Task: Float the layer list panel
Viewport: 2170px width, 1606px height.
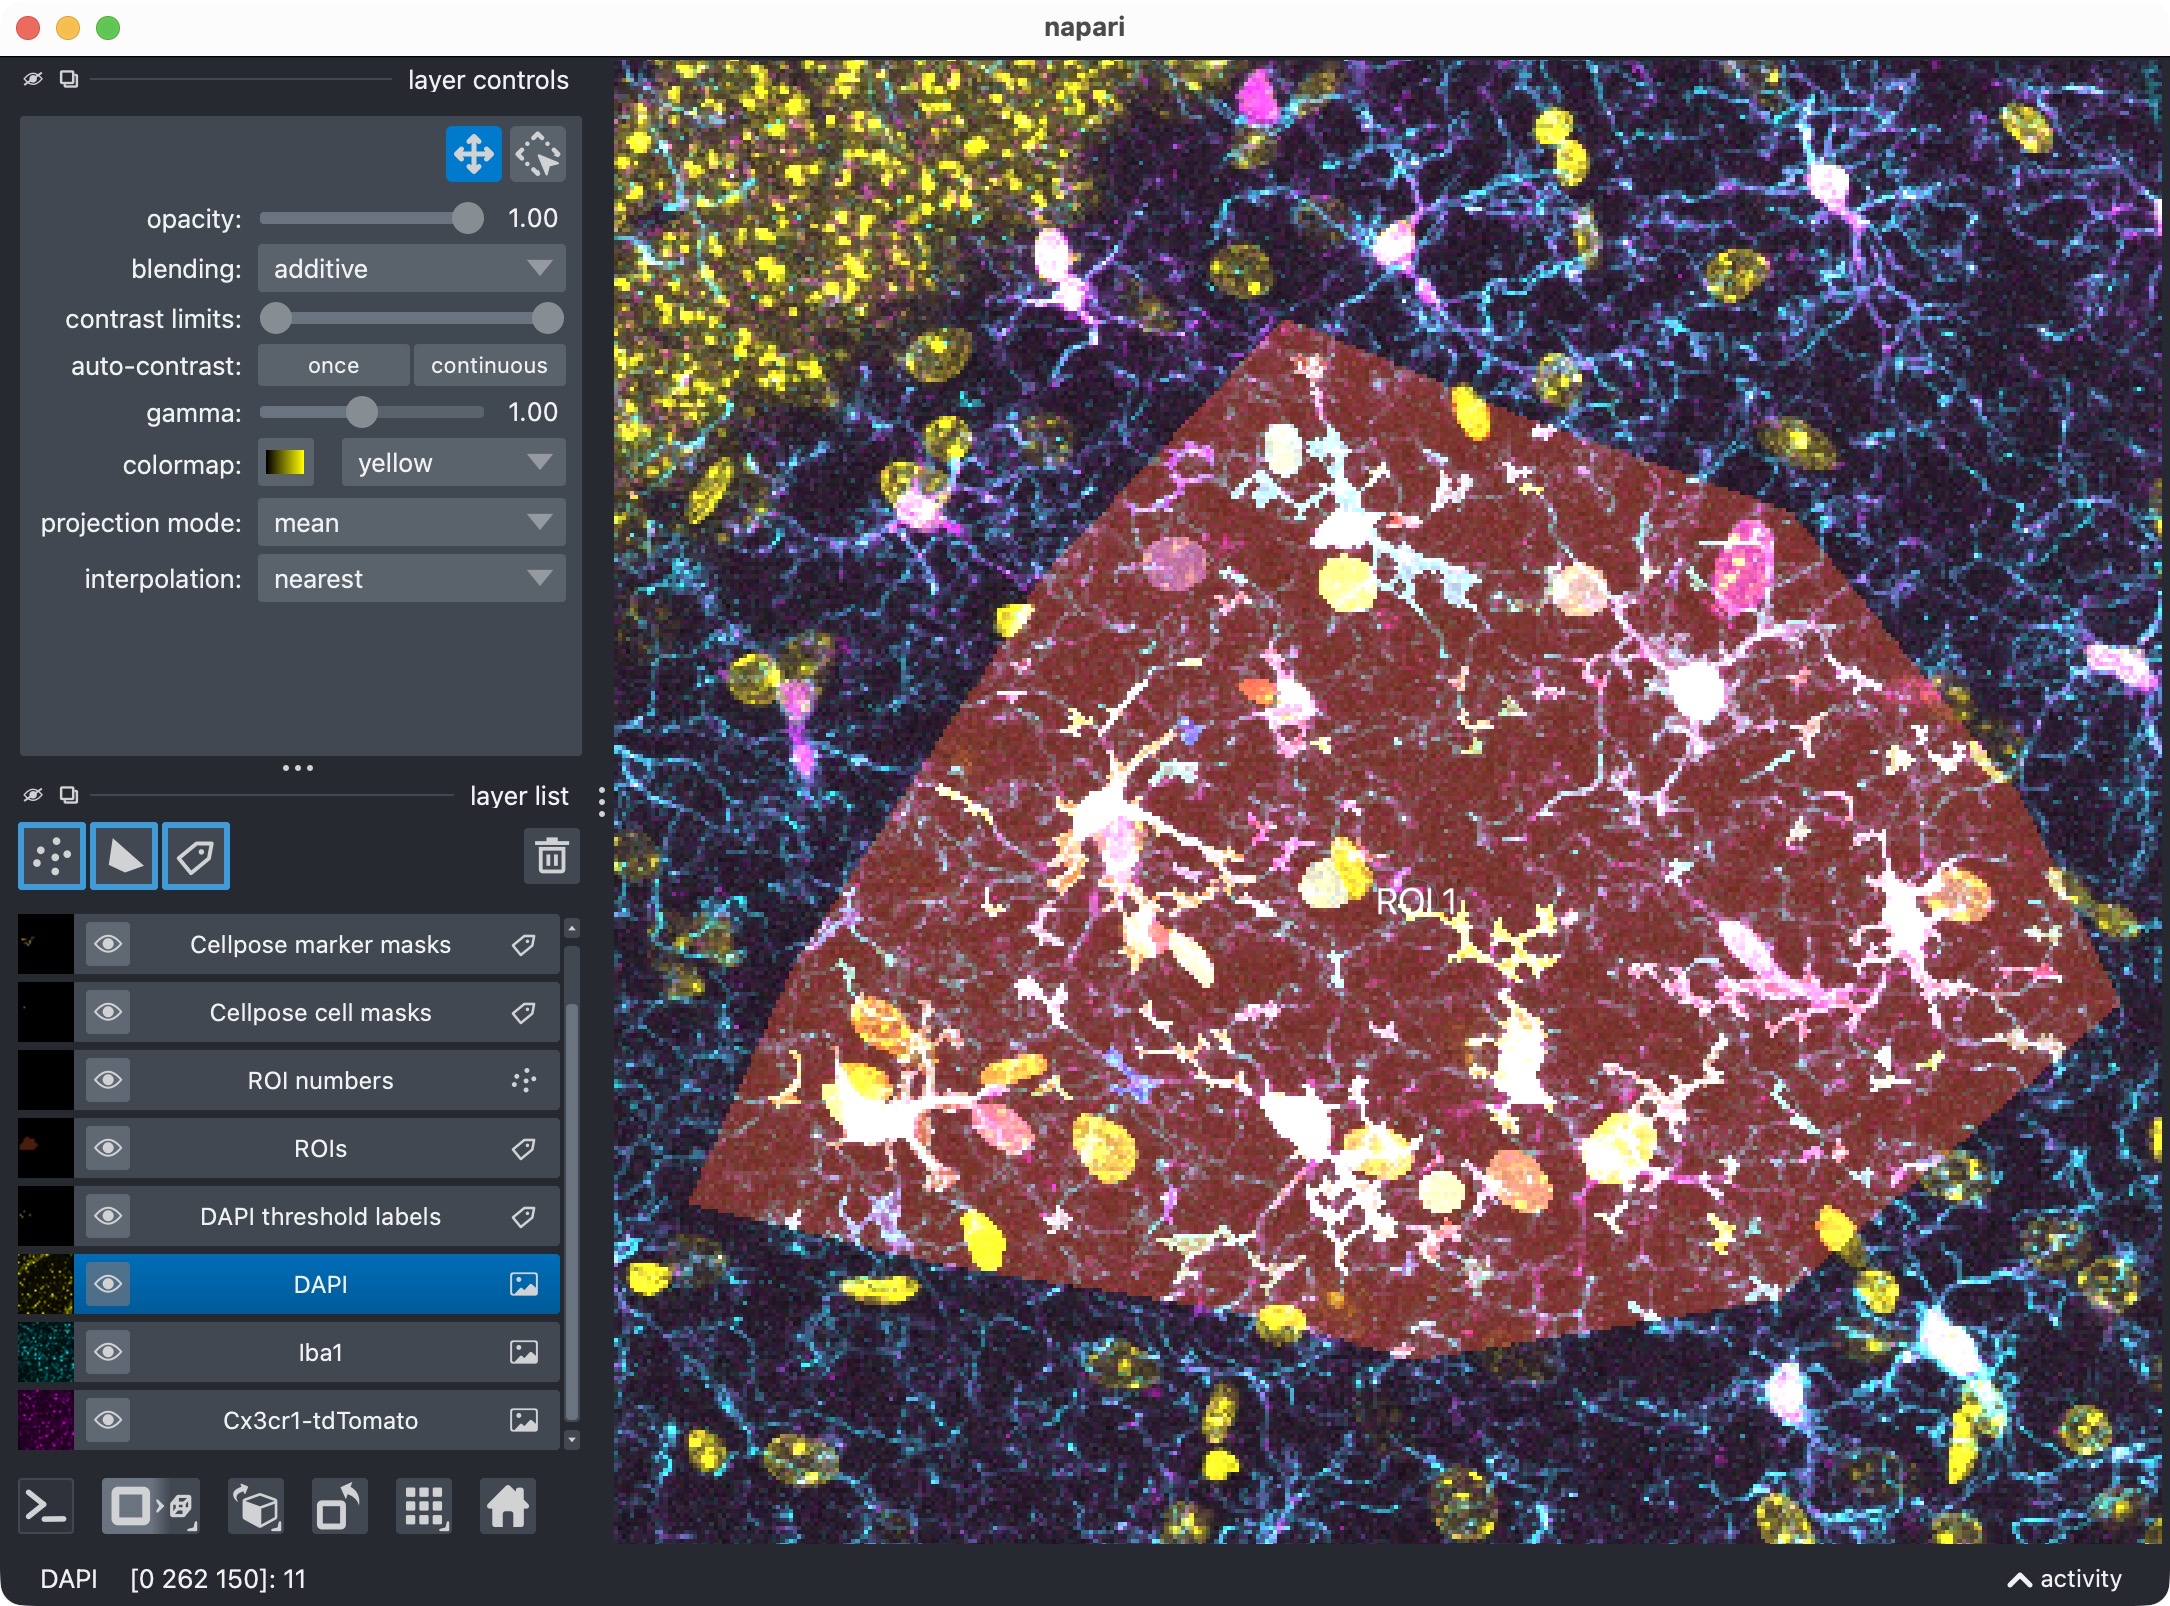Action: [68, 794]
